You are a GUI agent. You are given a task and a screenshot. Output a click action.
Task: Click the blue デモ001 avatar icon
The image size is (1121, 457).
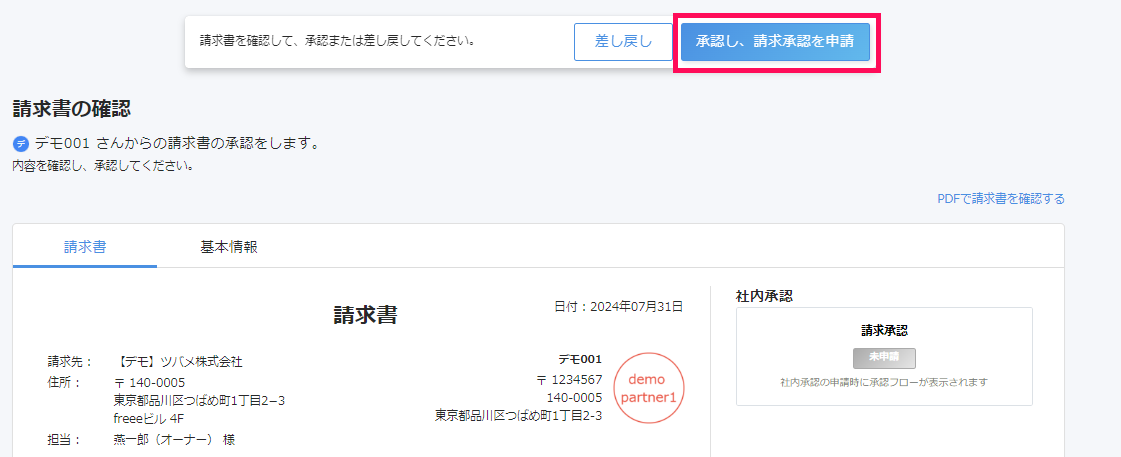pyautogui.click(x=20, y=144)
